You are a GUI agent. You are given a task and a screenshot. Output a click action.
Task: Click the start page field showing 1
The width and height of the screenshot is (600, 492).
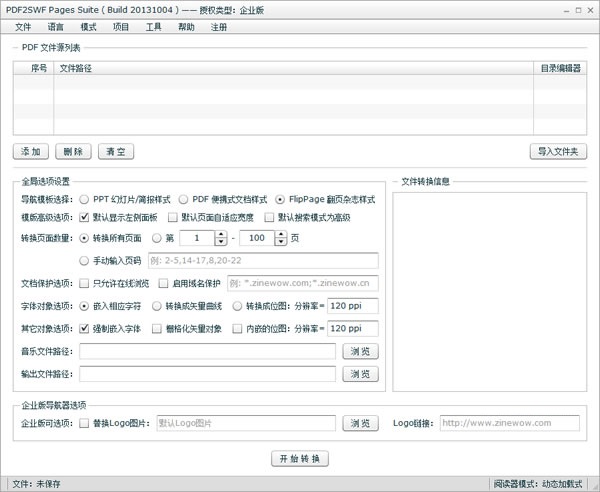point(197,238)
